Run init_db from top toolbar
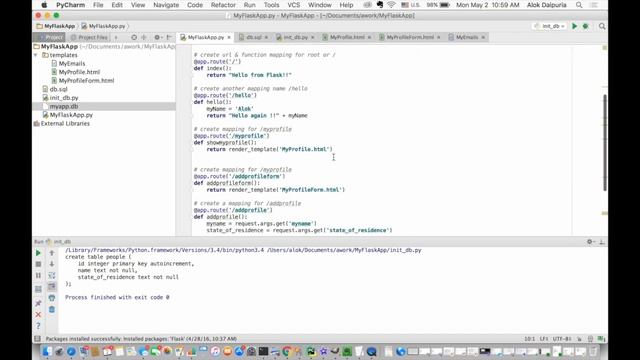The width and height of the screenshot is (640, 360). [x=574, y=26]
